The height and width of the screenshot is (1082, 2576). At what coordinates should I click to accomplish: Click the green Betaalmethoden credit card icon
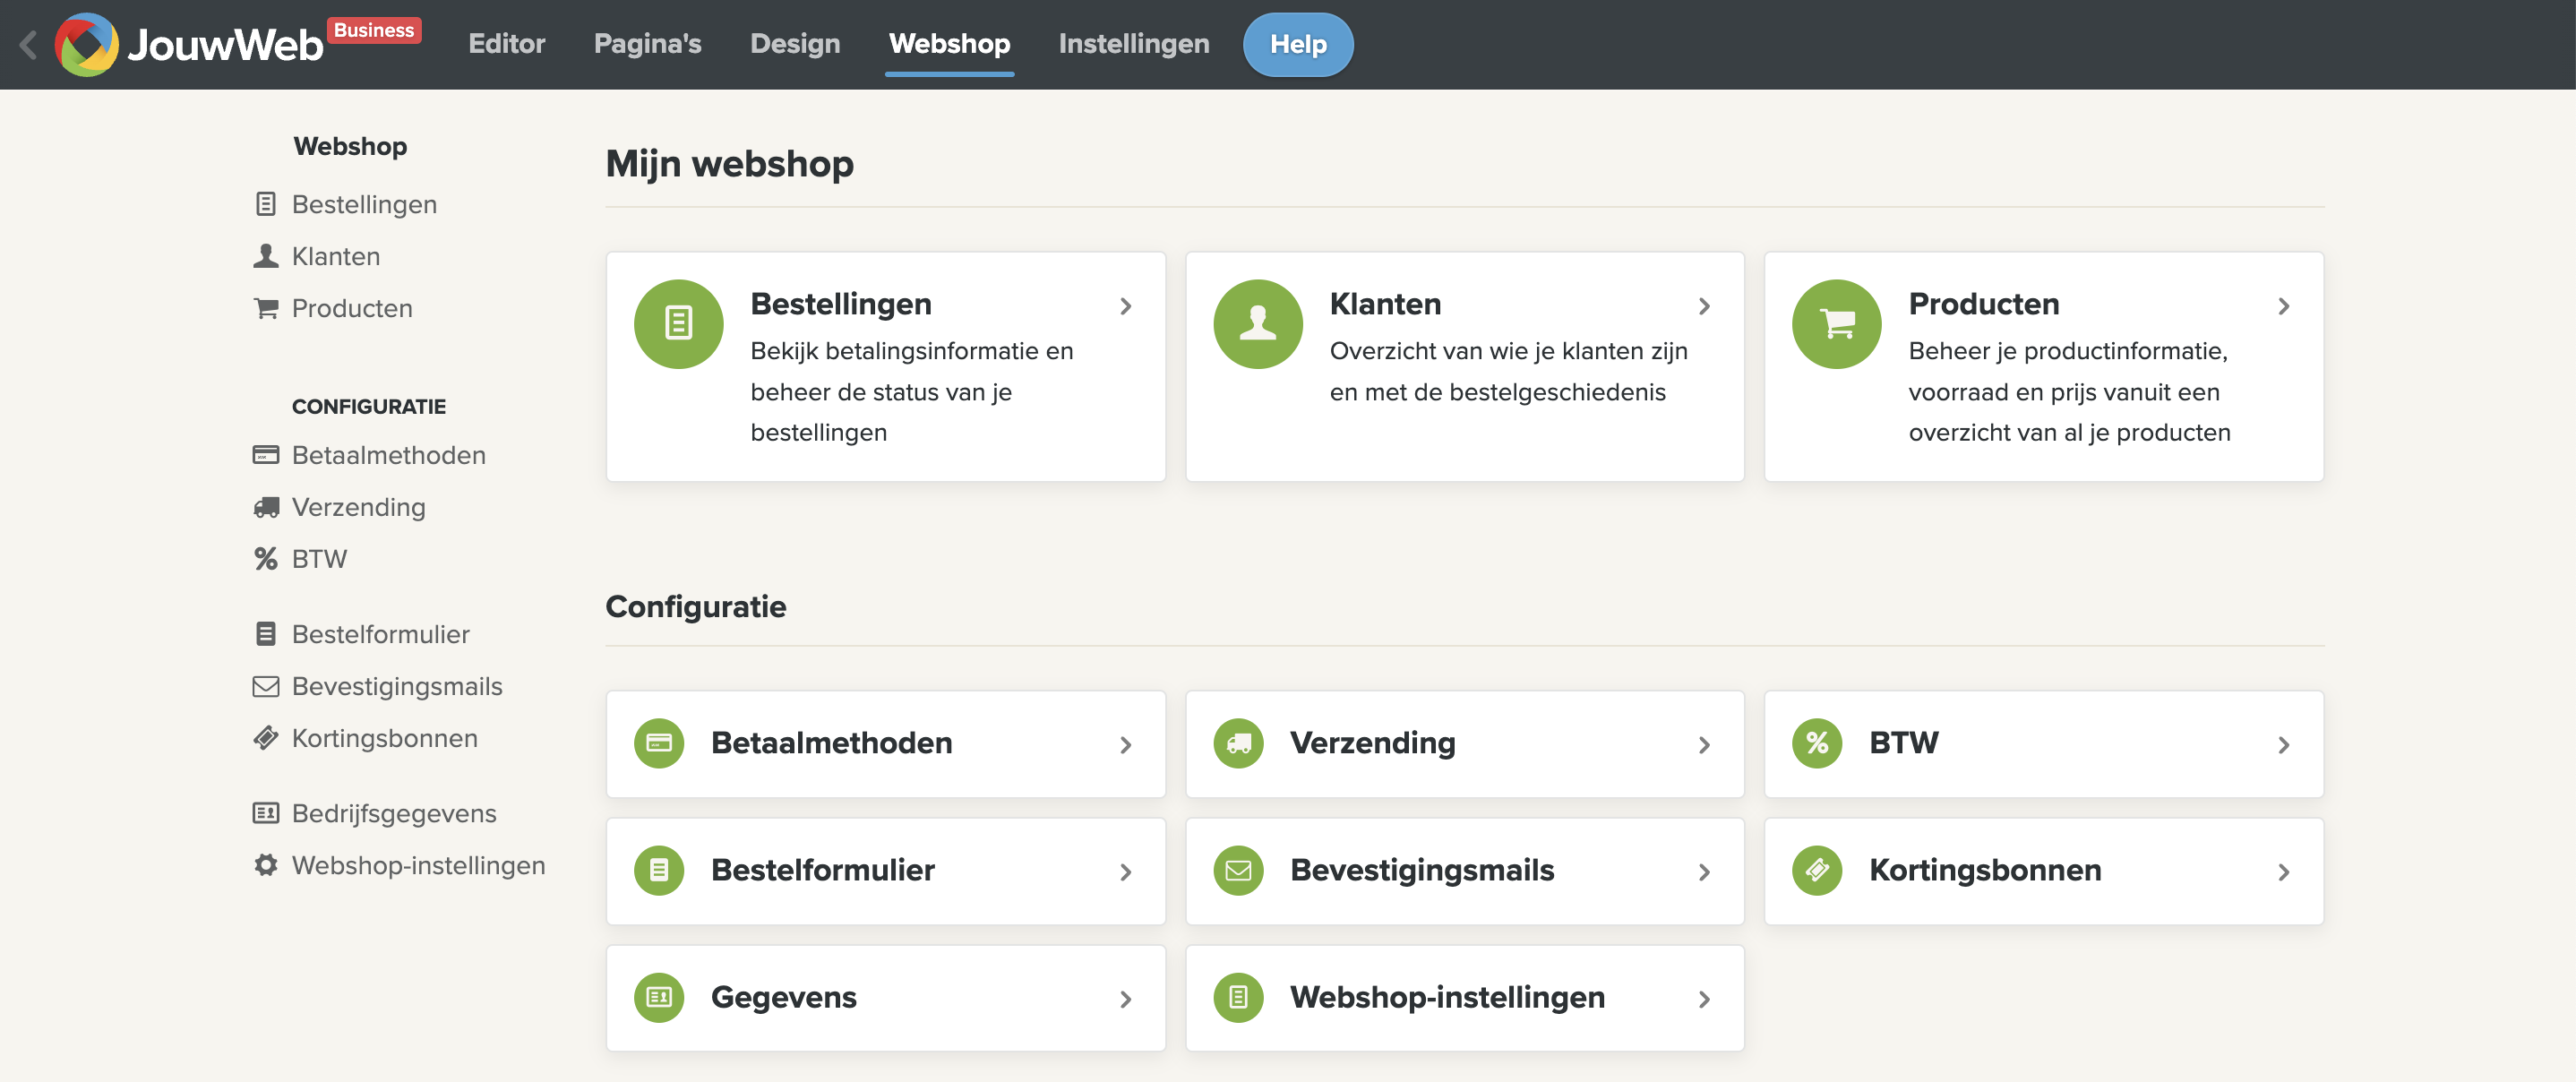(x=658, y=743)
